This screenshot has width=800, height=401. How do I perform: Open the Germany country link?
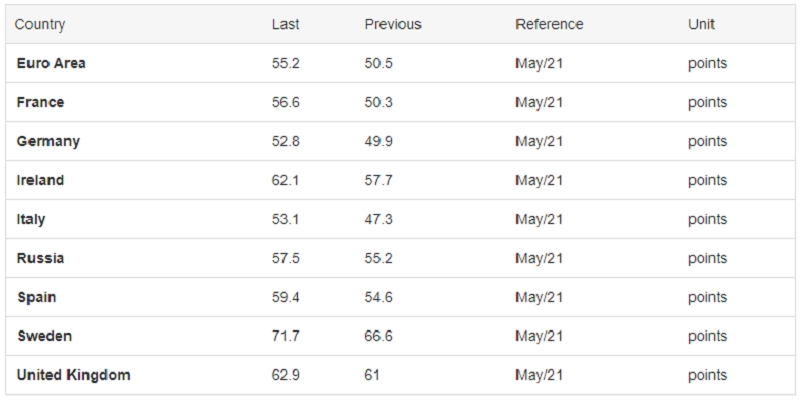[48, 141]
